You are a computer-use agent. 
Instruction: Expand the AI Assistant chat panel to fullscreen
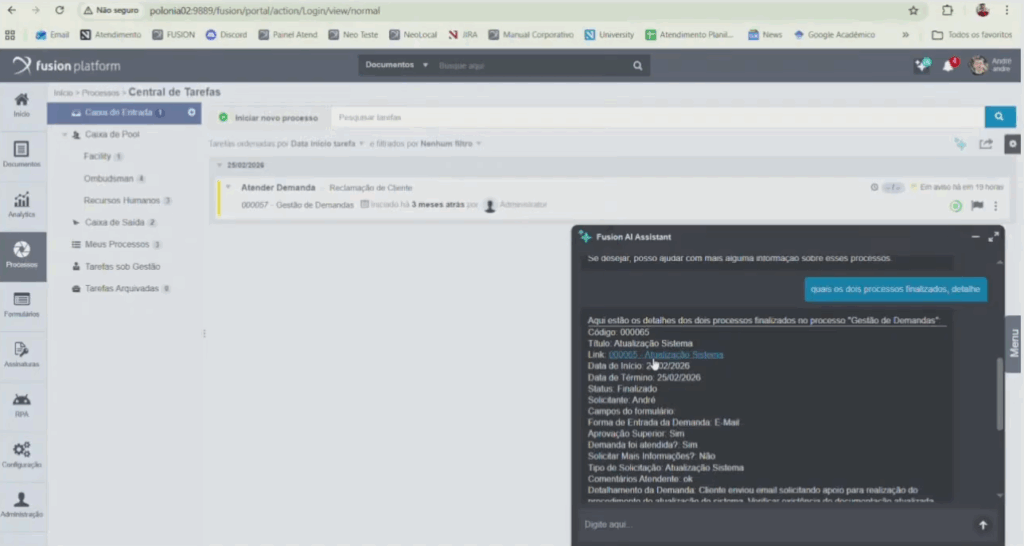point(993,237)
